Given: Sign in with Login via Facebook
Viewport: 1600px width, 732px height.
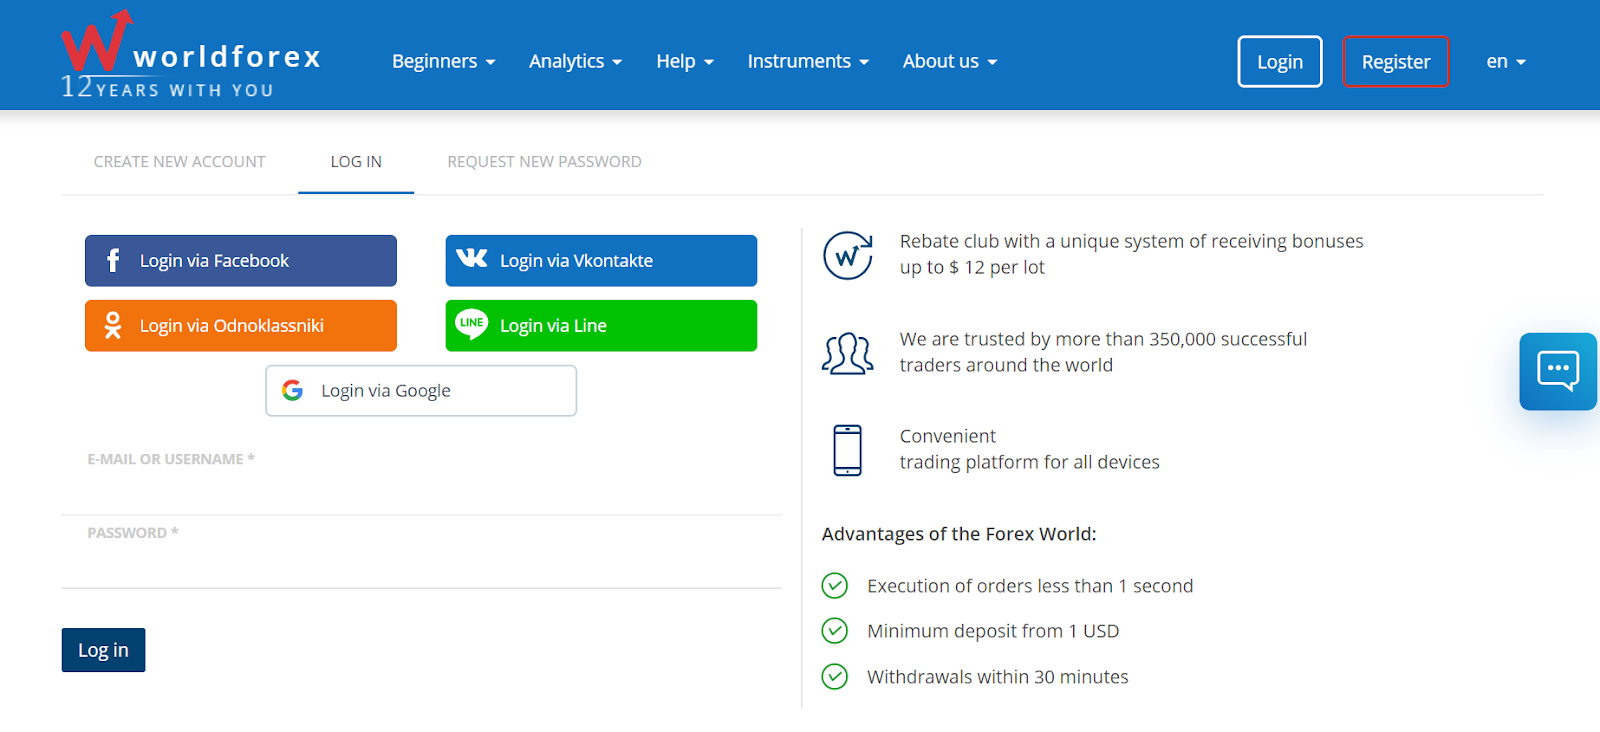Looking at the screenshot, I should 241,261.
